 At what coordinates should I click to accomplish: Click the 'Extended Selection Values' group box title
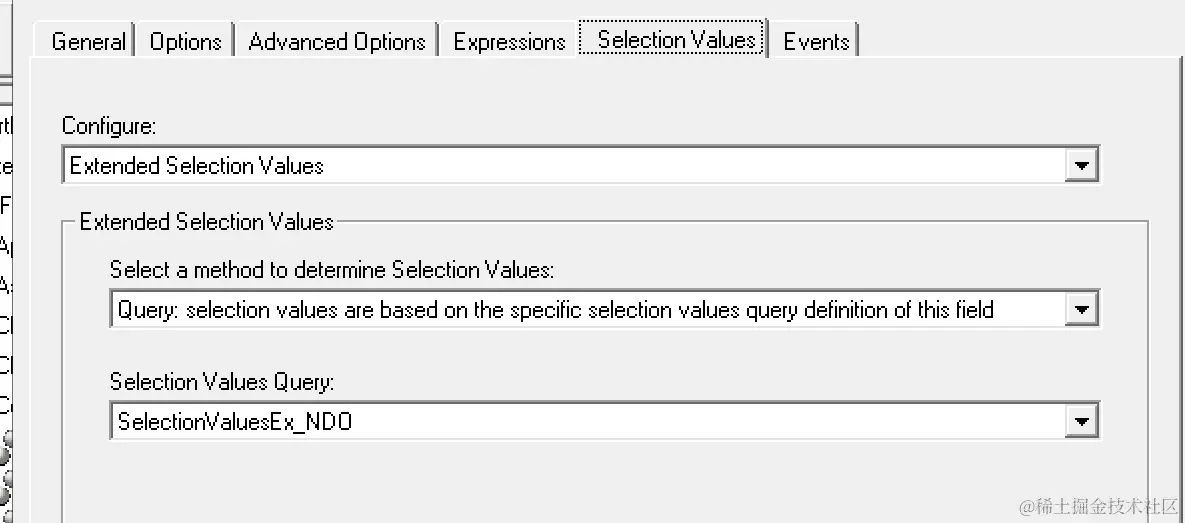pyautogui.click(x=206, y=222)
